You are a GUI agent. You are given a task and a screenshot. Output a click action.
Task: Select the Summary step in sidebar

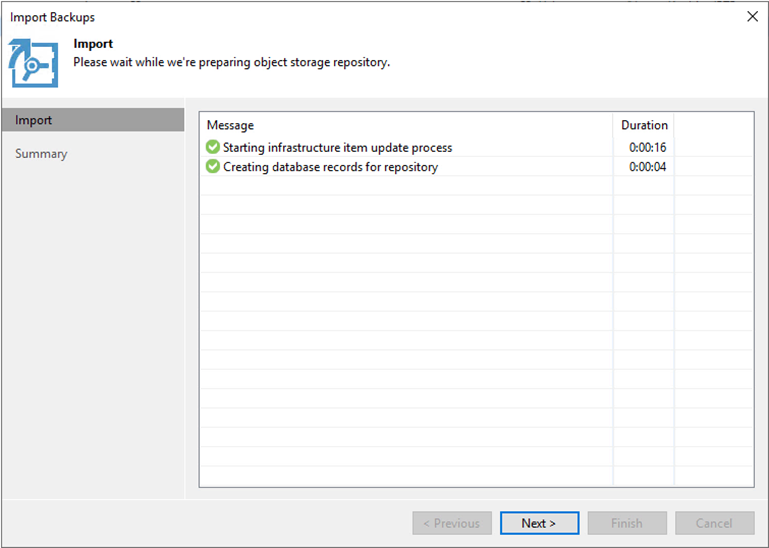coord(42,154)
